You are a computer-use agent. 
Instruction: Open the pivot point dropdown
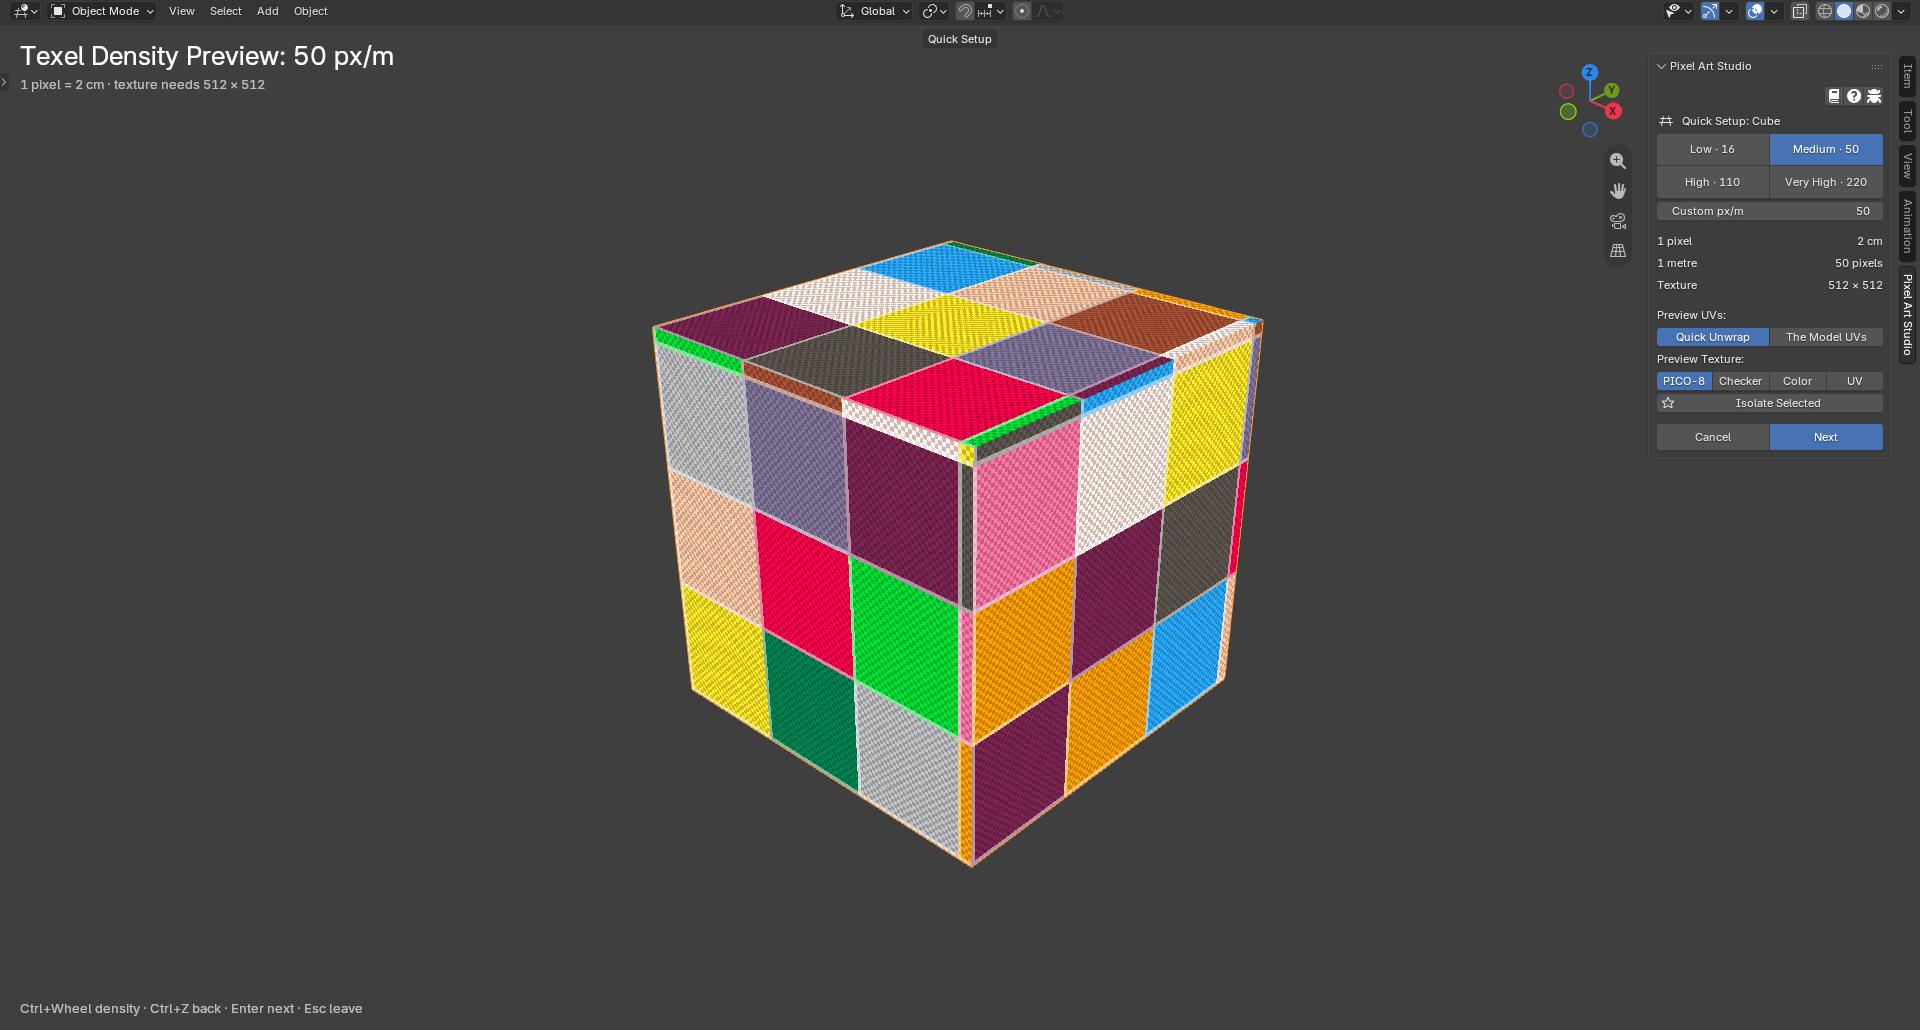point(934,11)
